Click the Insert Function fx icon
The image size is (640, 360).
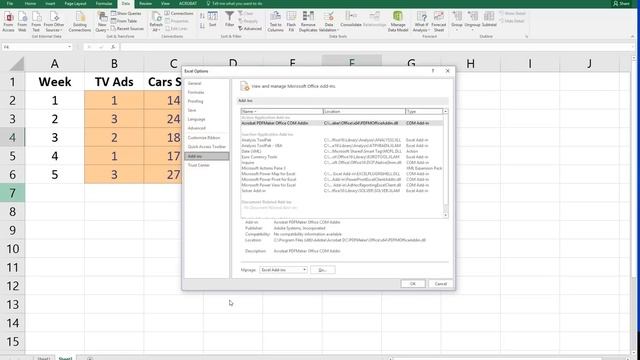(x=113, y=47)
